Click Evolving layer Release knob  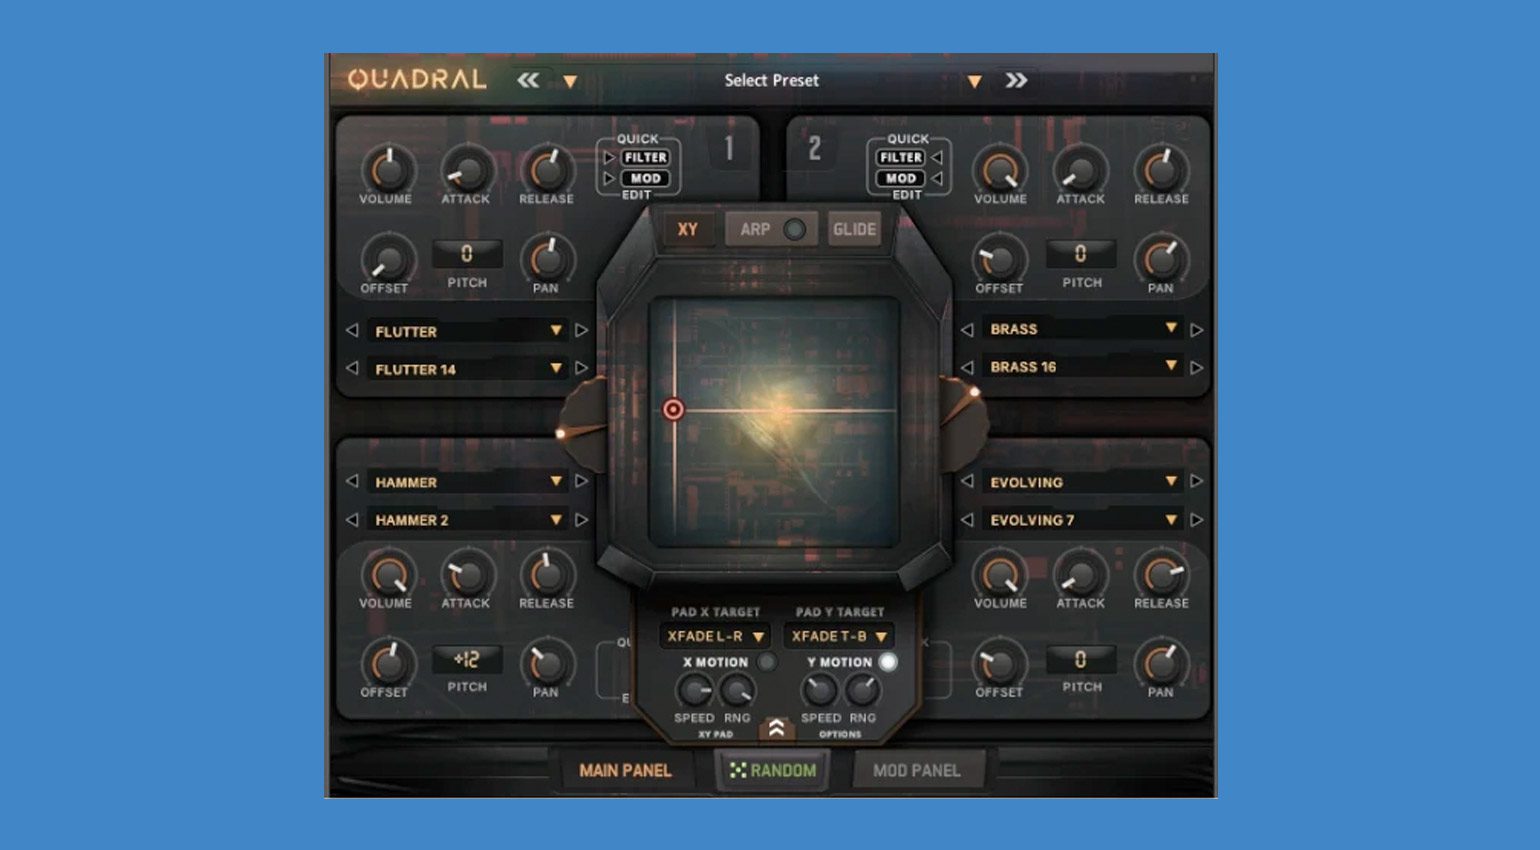(1161, 575)
